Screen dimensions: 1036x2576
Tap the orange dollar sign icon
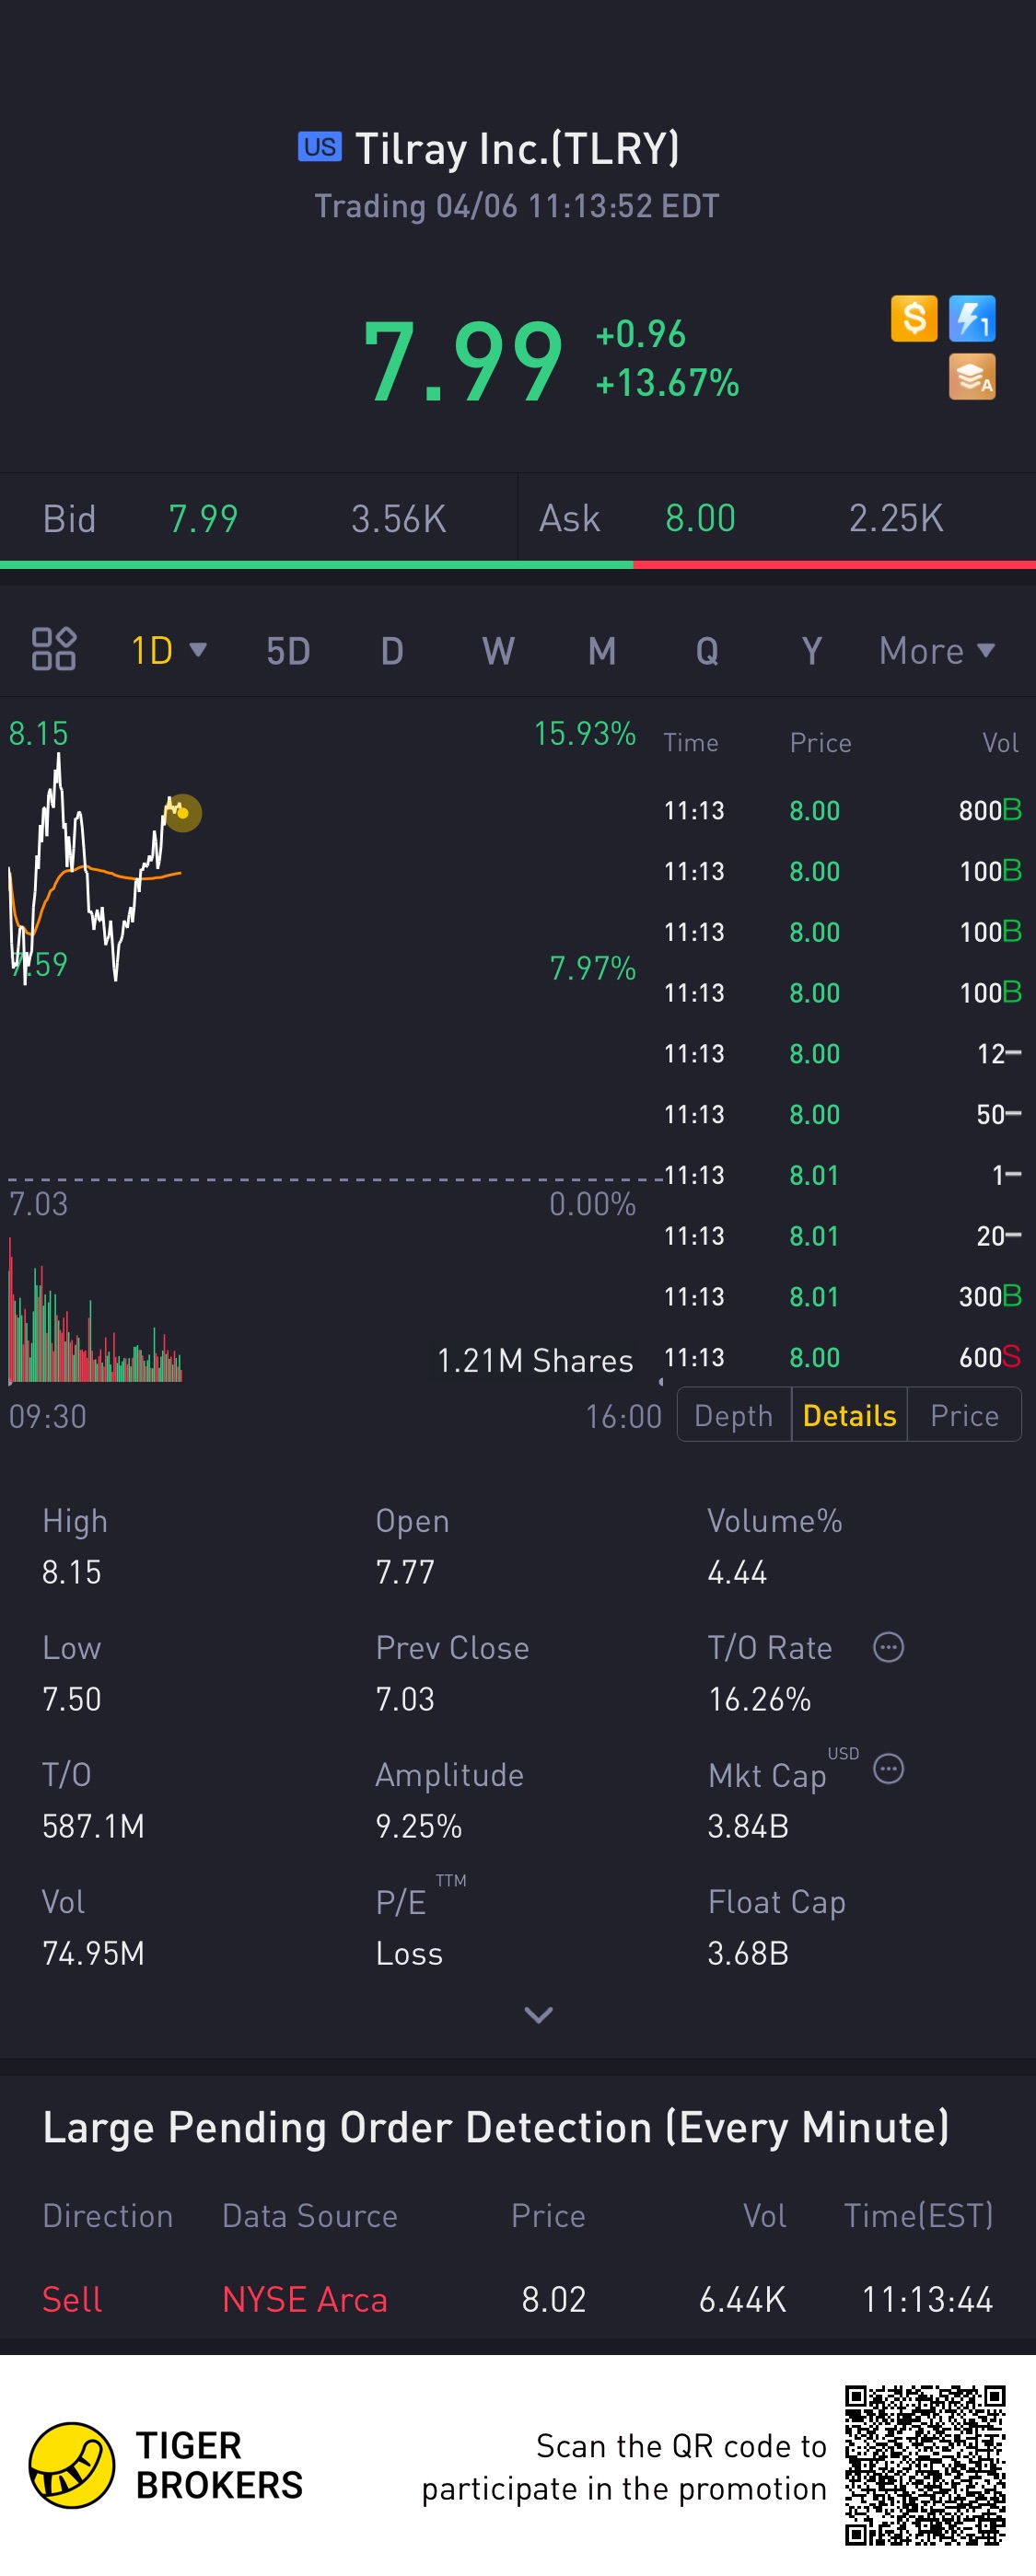913,319
